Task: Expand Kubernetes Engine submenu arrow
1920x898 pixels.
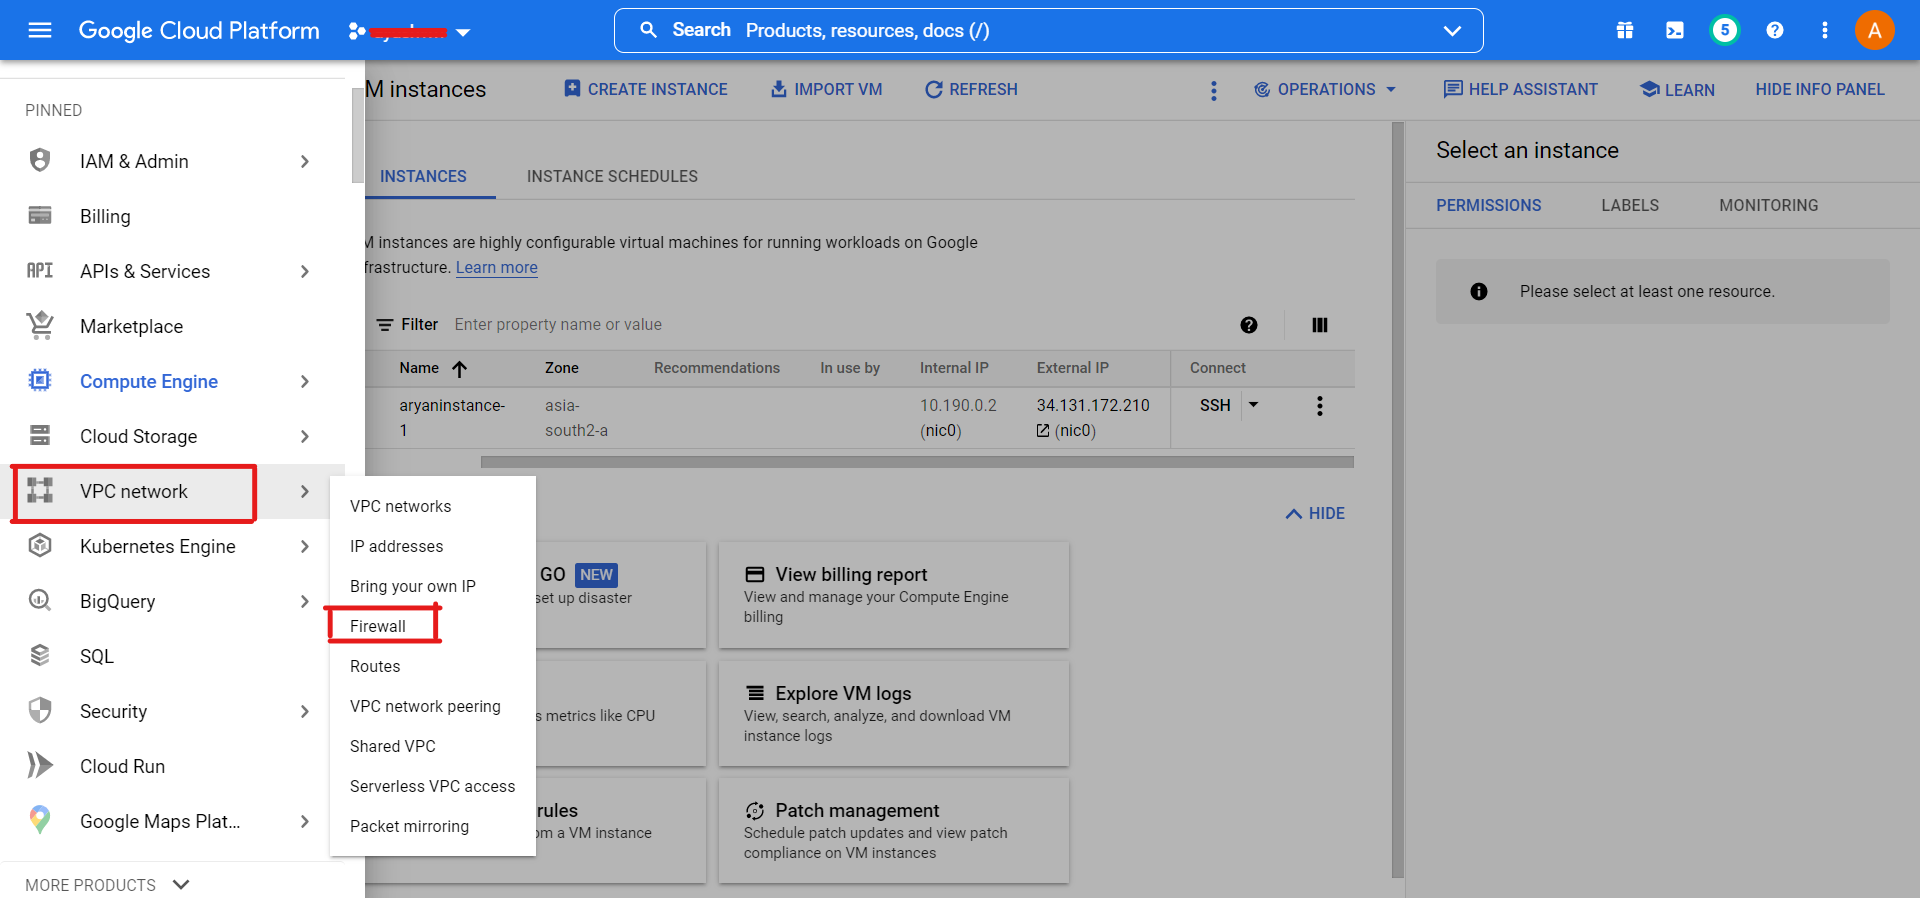Action: (x=305, y=546)
